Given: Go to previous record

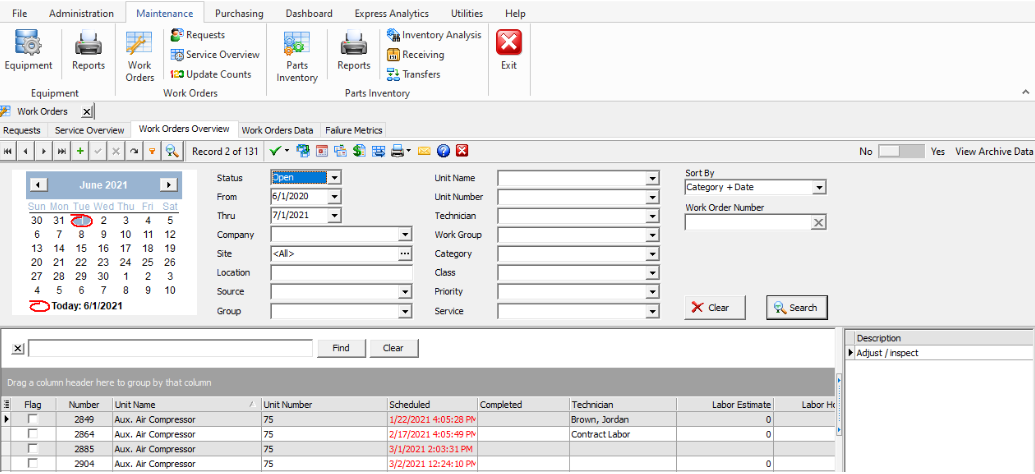Looking at the screenshot, I should click(x=25, y=151).
